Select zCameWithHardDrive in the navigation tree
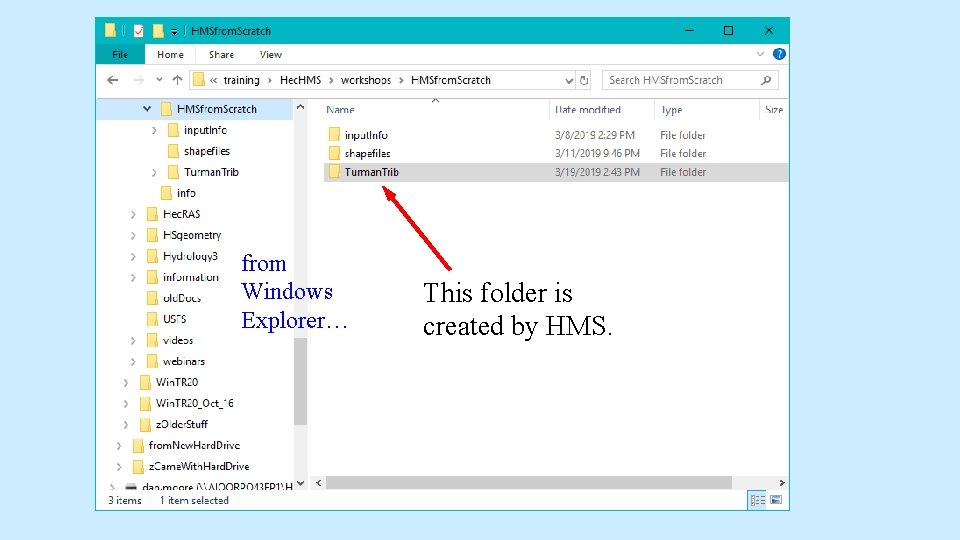The image size is (960, 540). coord(198,467)
